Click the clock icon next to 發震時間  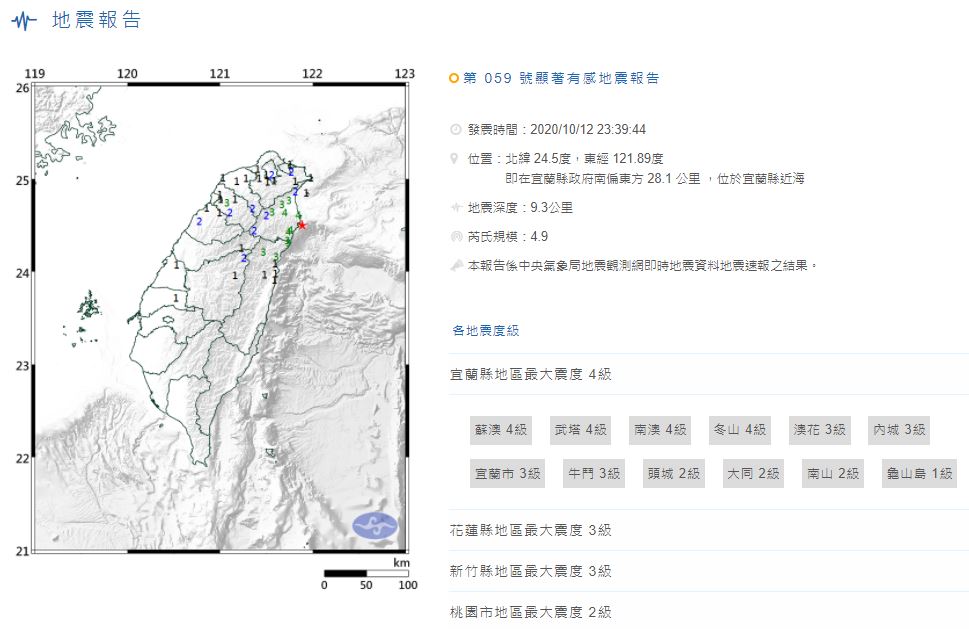tap(456, 130)
